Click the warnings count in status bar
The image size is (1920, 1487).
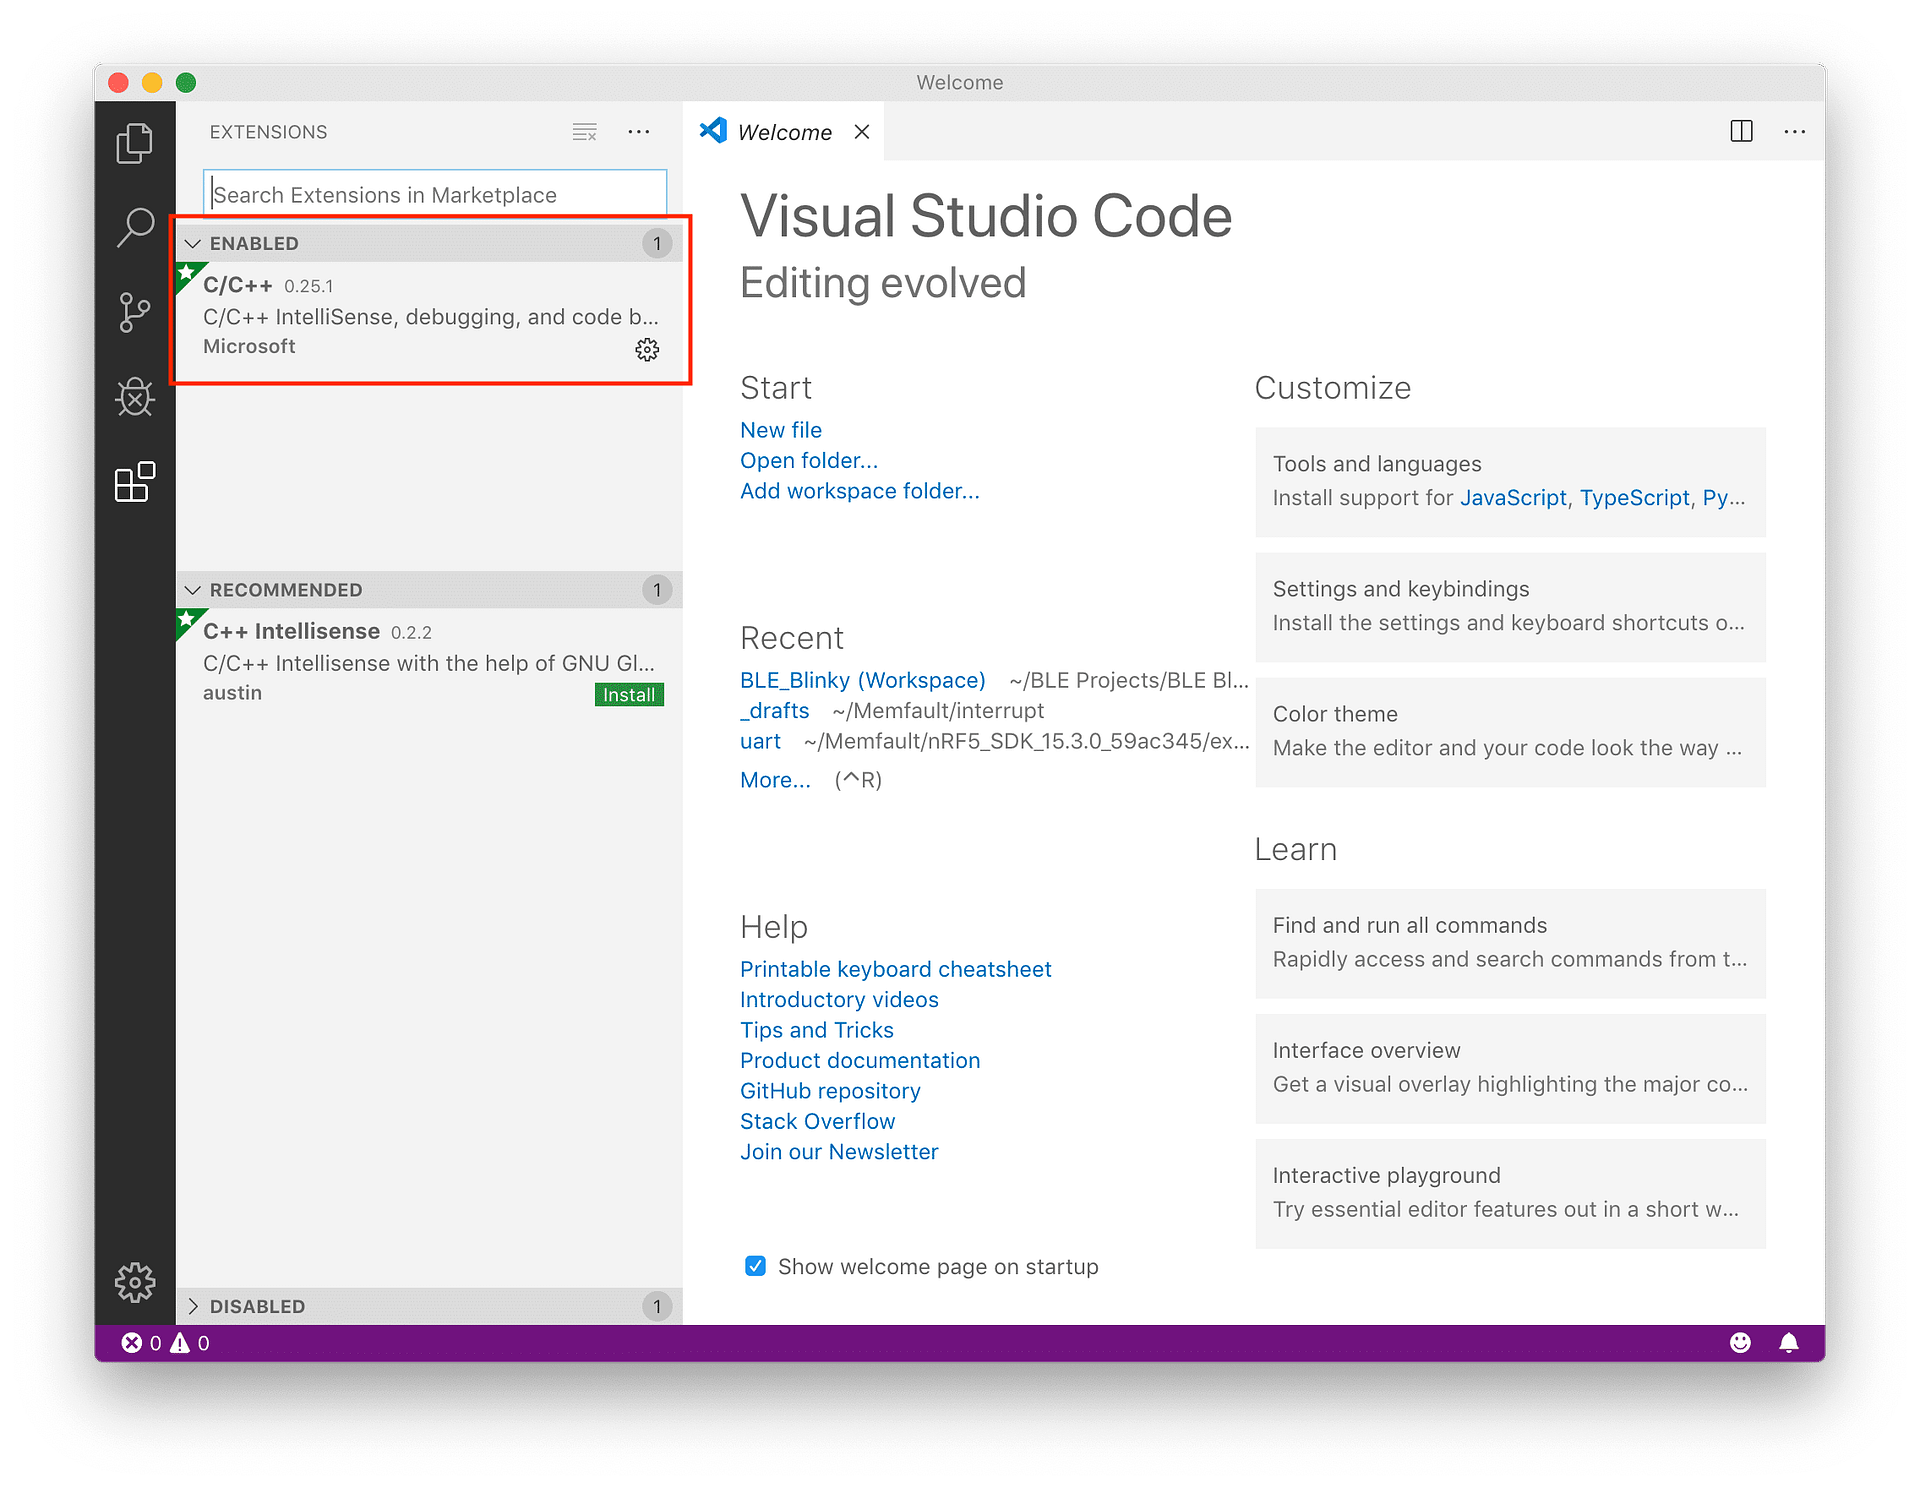pos(190,1343)
